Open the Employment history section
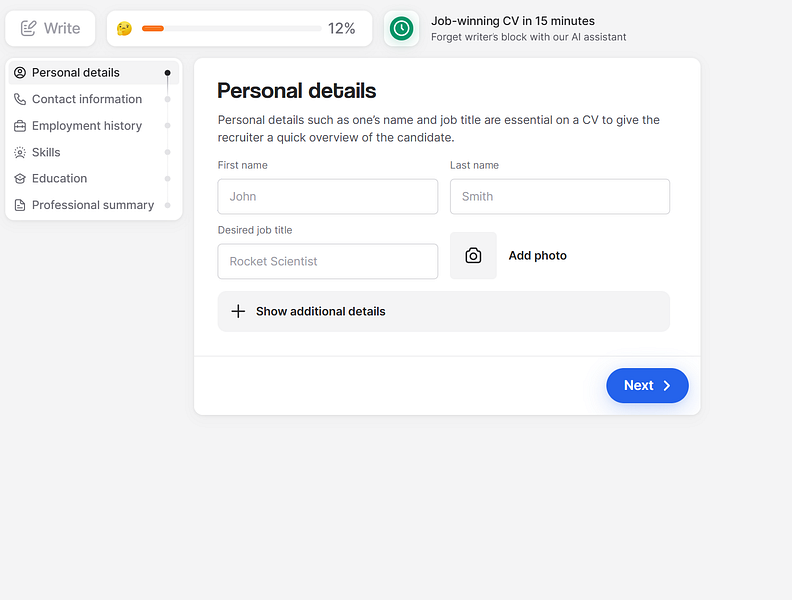The image size is (792, 600). (x=87, y=126)
